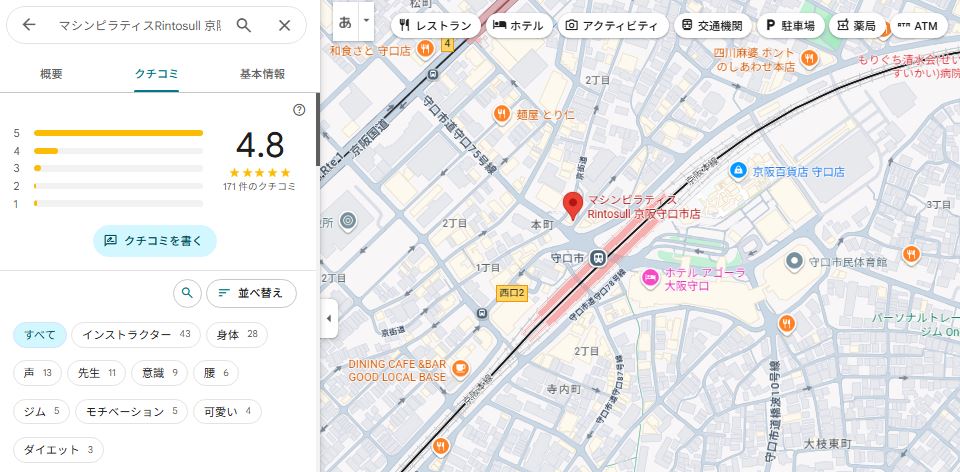Switch to the 基本情報 tab

pyautogui.click(x=262, y=75)
